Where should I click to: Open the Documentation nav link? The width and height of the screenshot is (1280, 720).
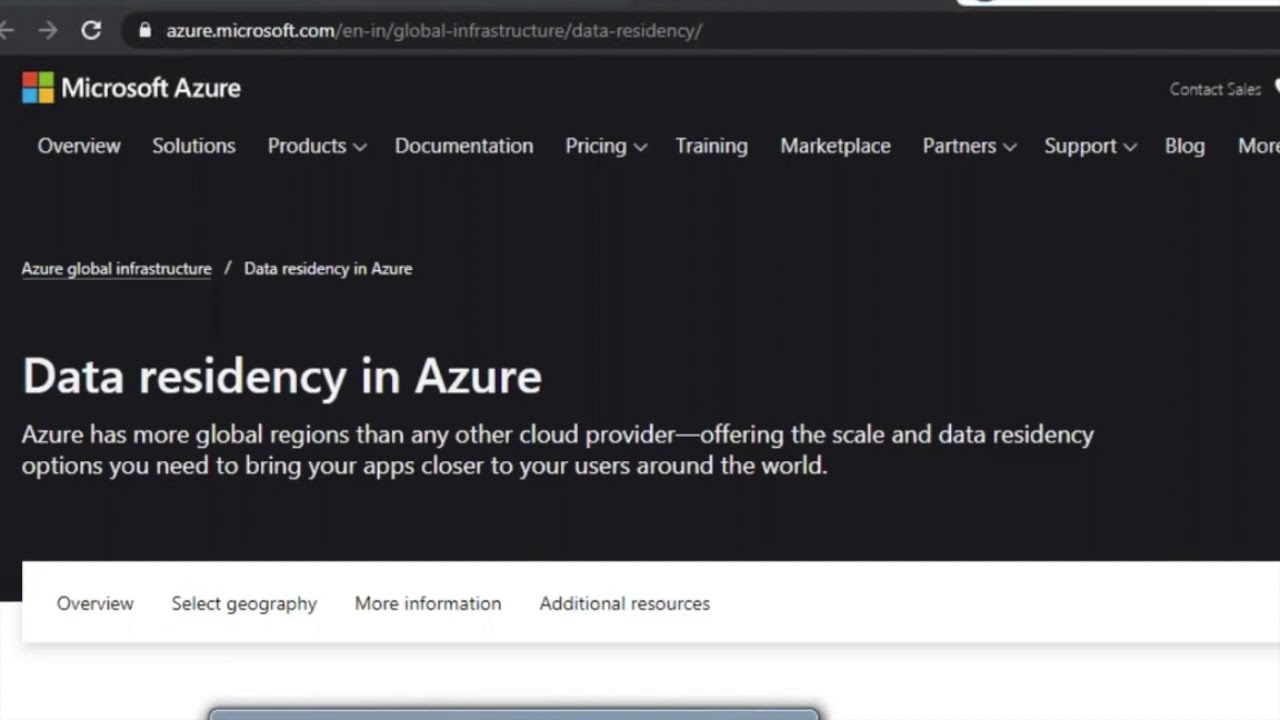point(464,146)
